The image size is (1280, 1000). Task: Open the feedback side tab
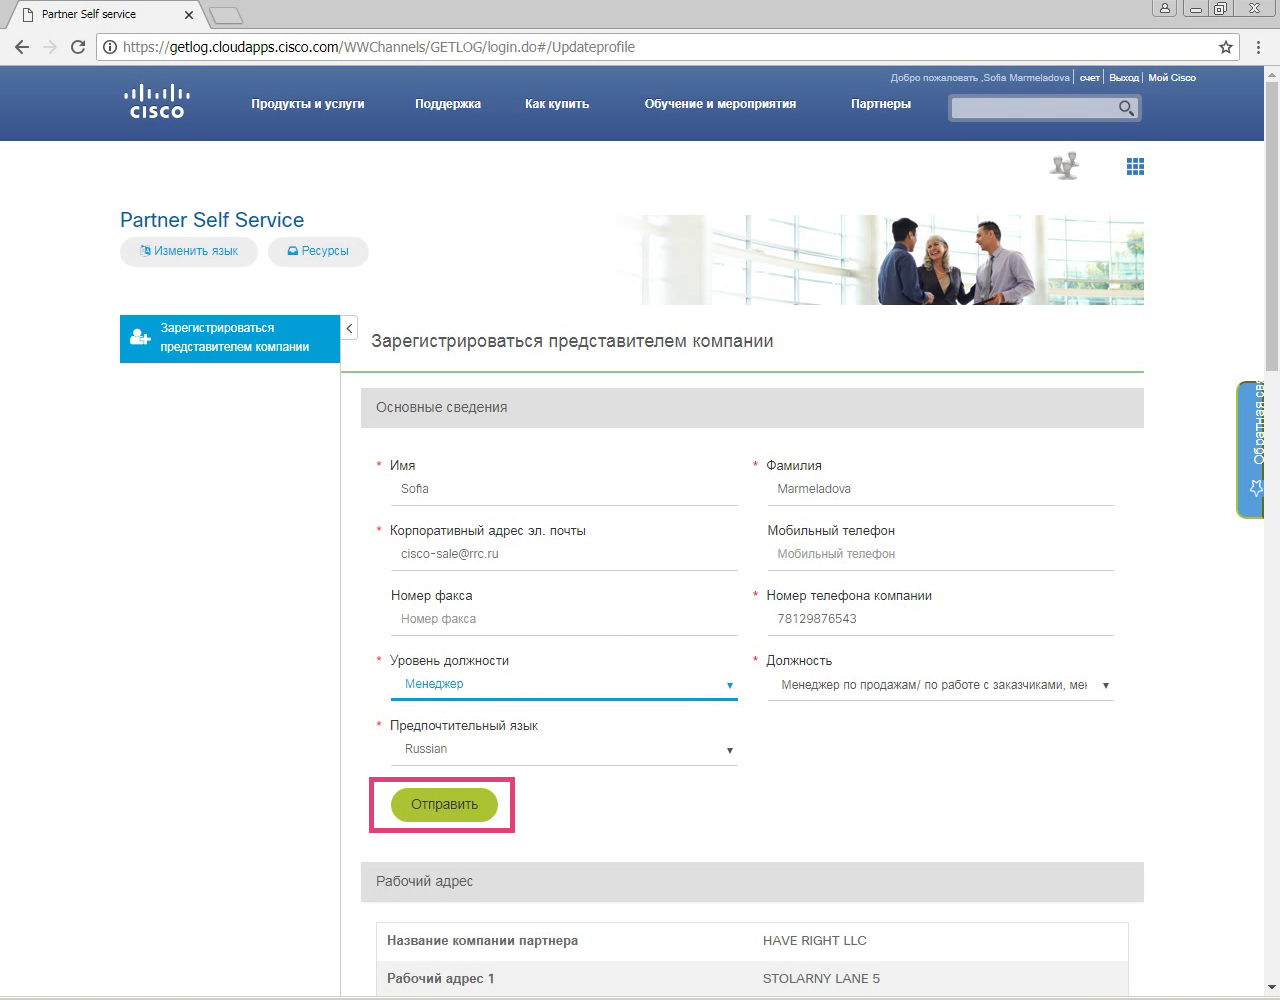1250,449
